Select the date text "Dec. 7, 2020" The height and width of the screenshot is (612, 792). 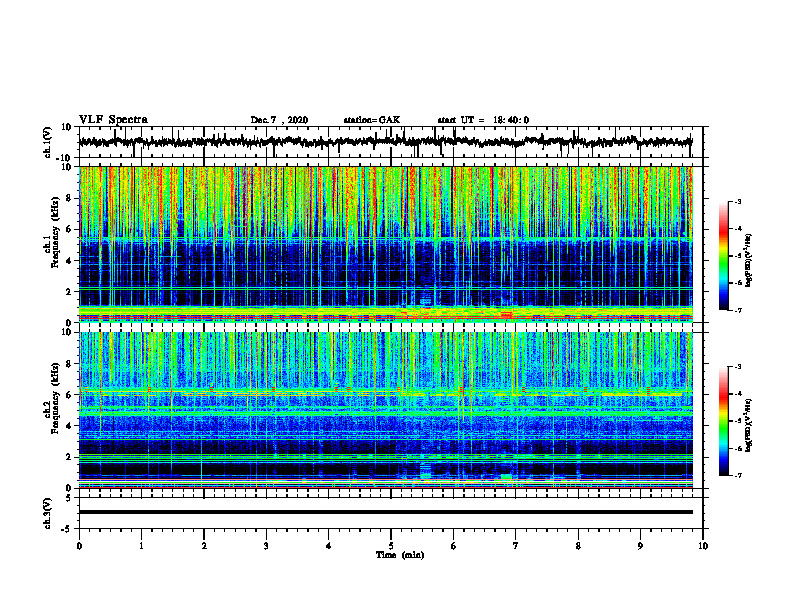pos(279,120)
